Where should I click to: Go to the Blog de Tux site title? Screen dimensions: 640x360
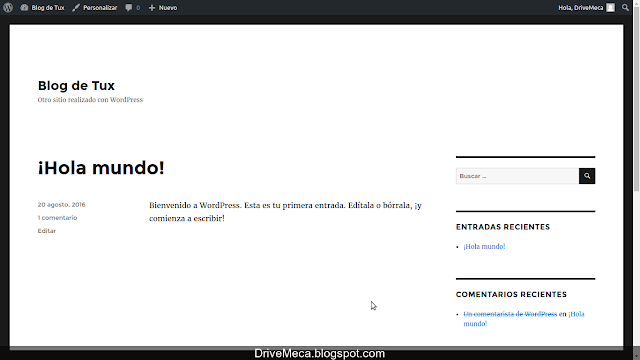(x=76, y=85)
